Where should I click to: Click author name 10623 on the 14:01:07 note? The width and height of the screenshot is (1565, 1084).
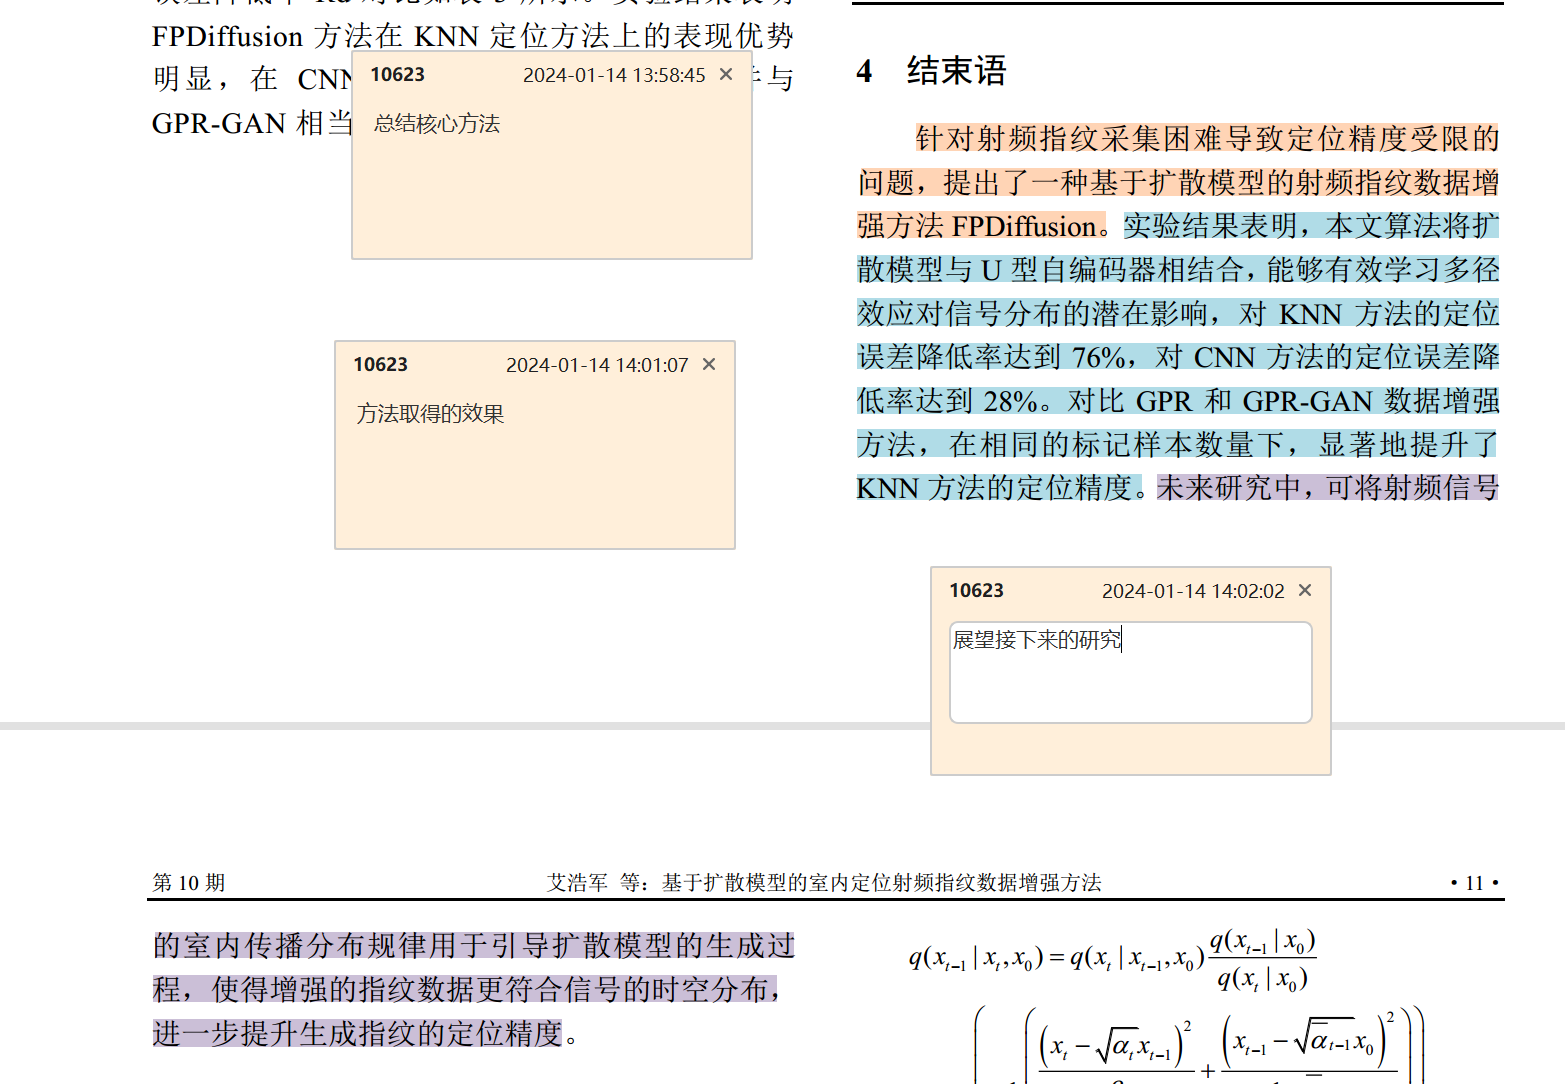(380, 365)
